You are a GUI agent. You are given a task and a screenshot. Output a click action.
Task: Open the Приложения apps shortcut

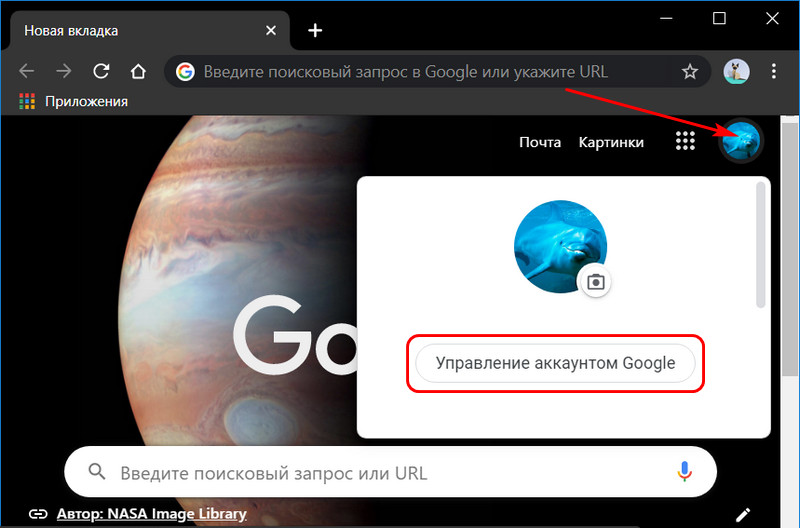click(73, 102)
